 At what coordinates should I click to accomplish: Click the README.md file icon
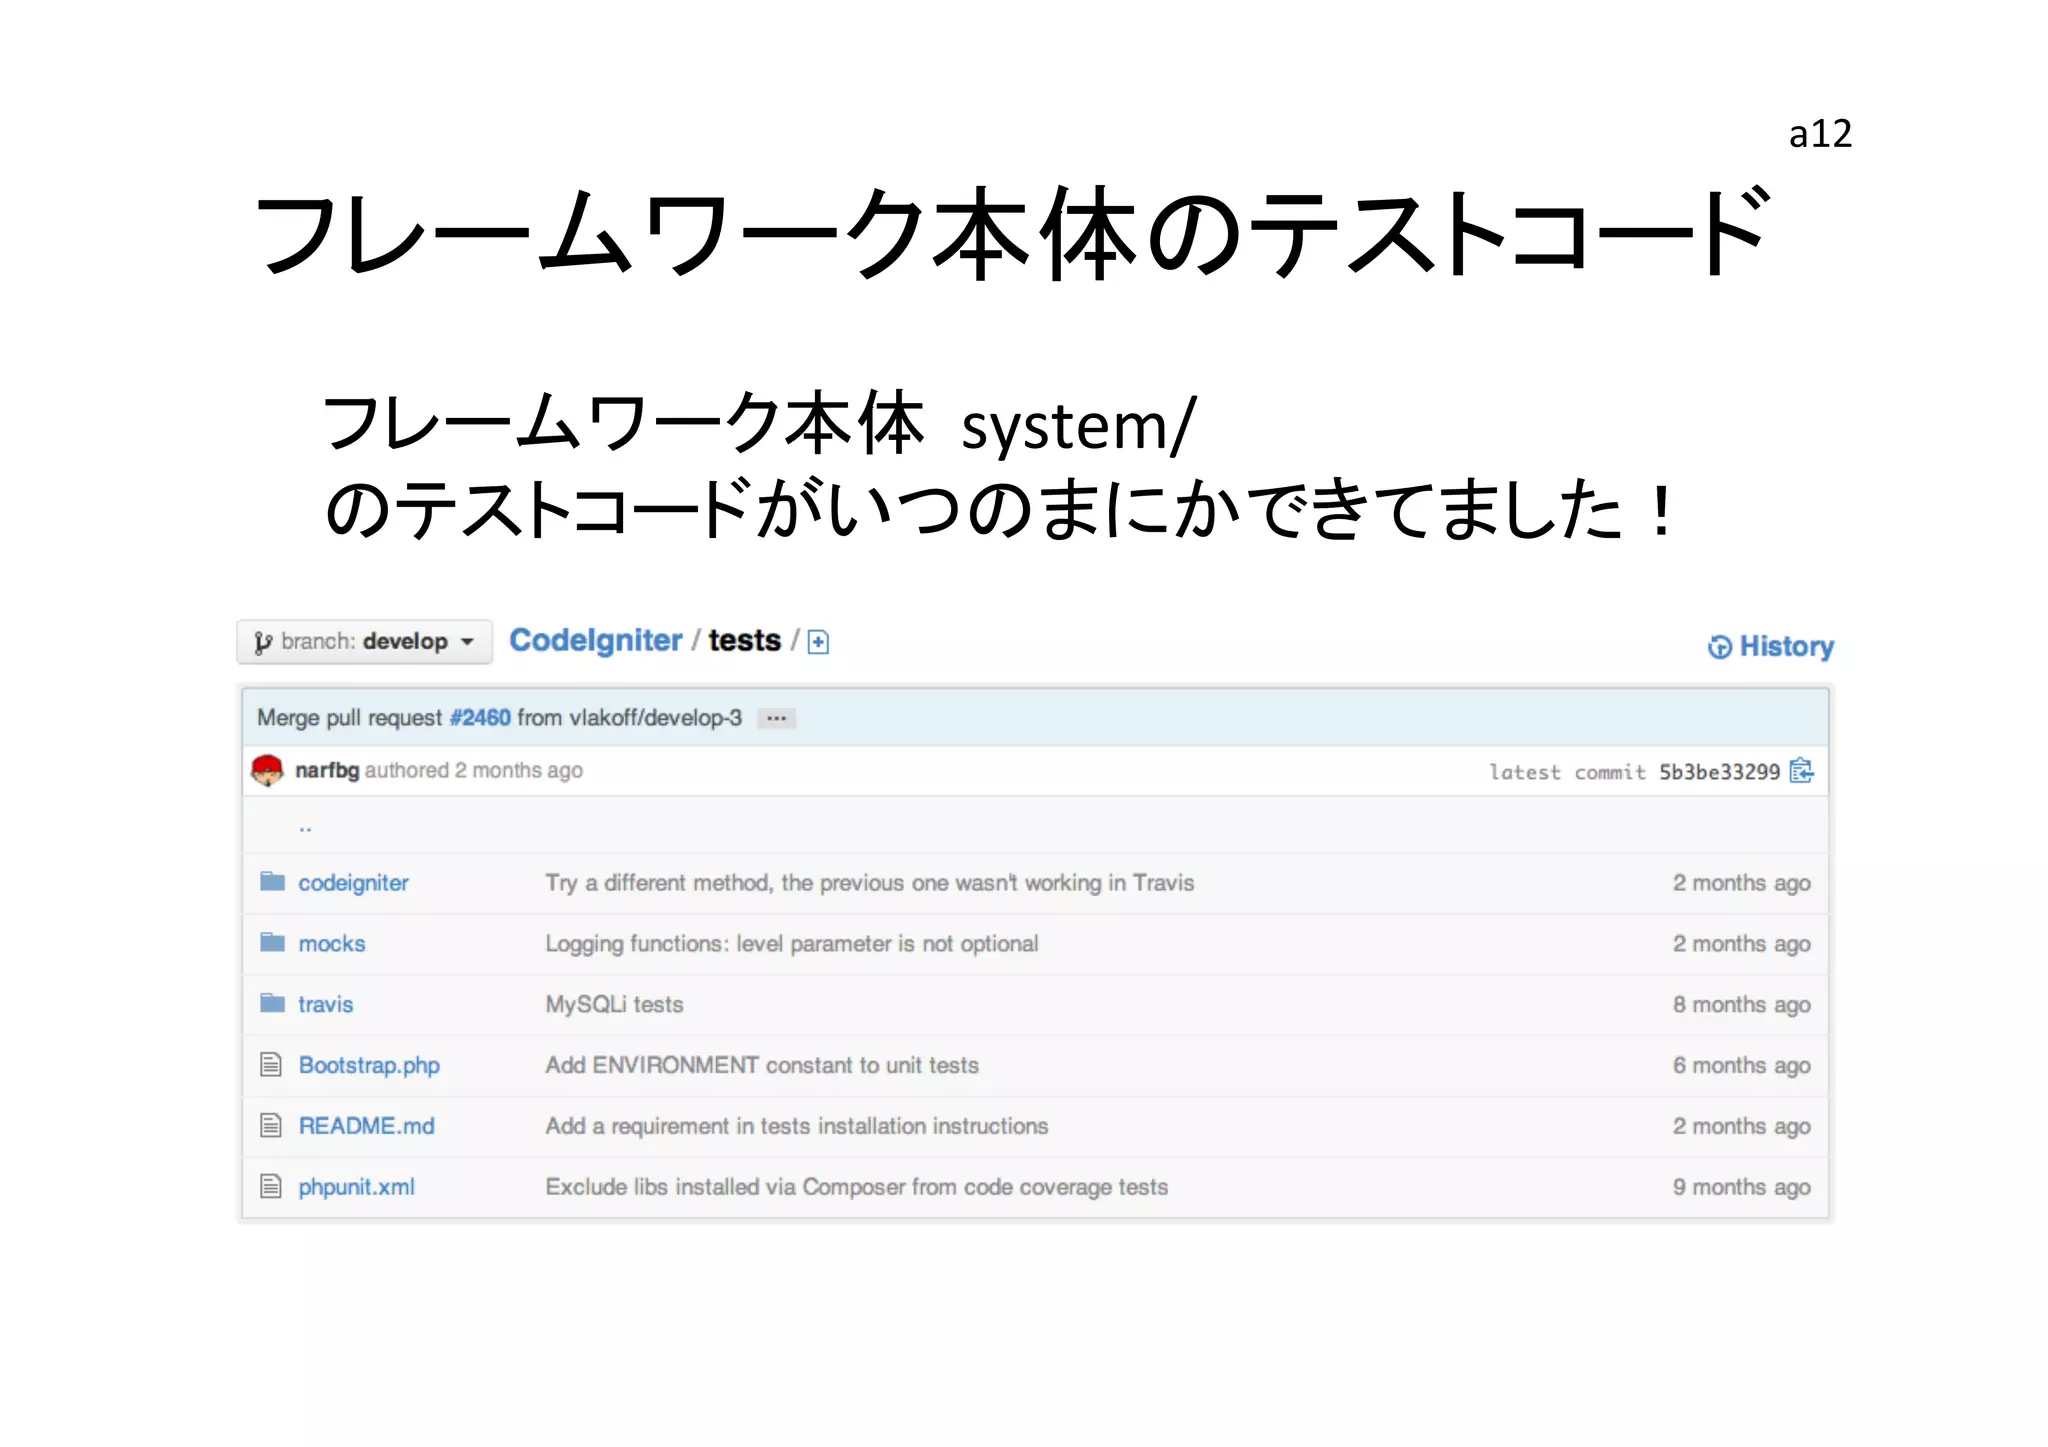click(x=271, y=1125)
